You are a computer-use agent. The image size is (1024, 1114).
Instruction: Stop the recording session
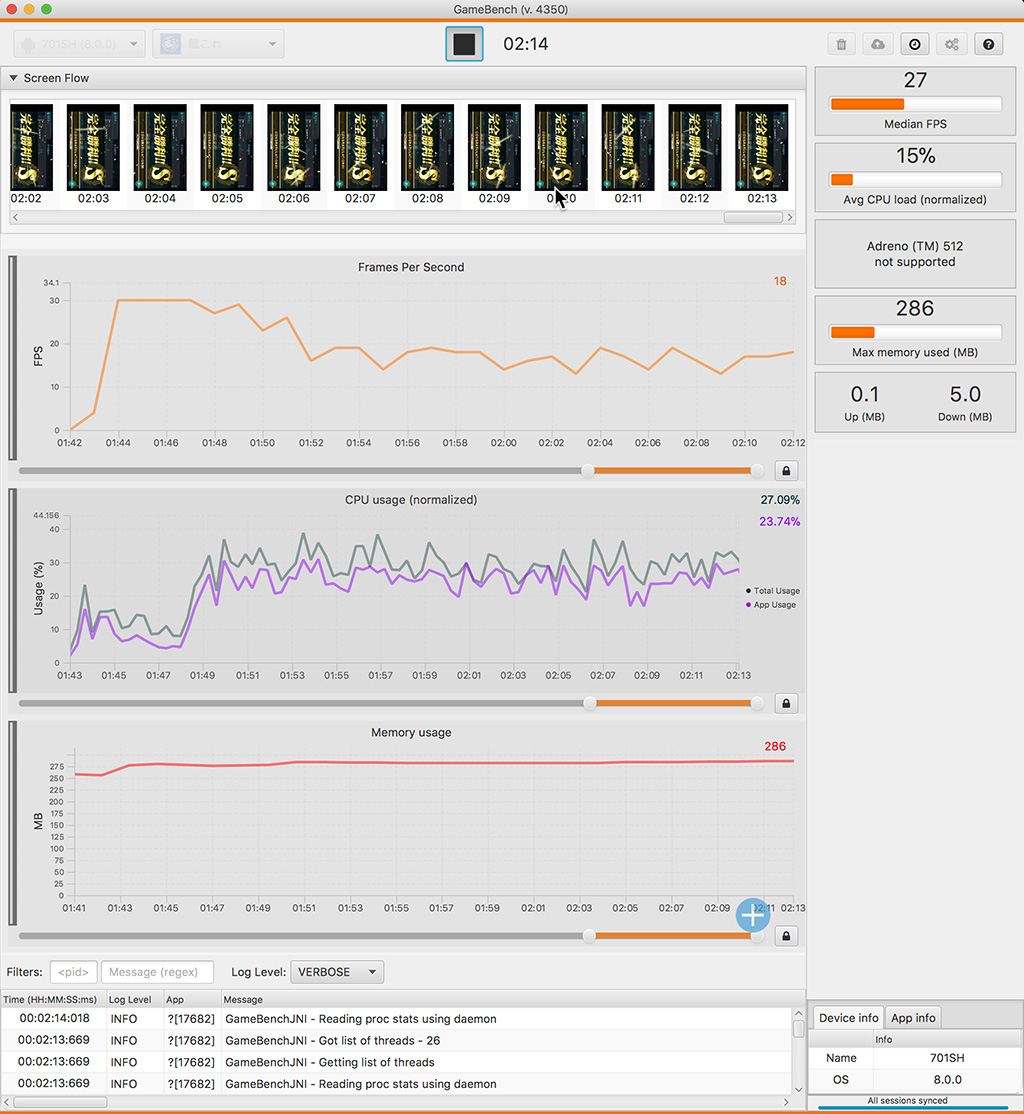(464, 44)
